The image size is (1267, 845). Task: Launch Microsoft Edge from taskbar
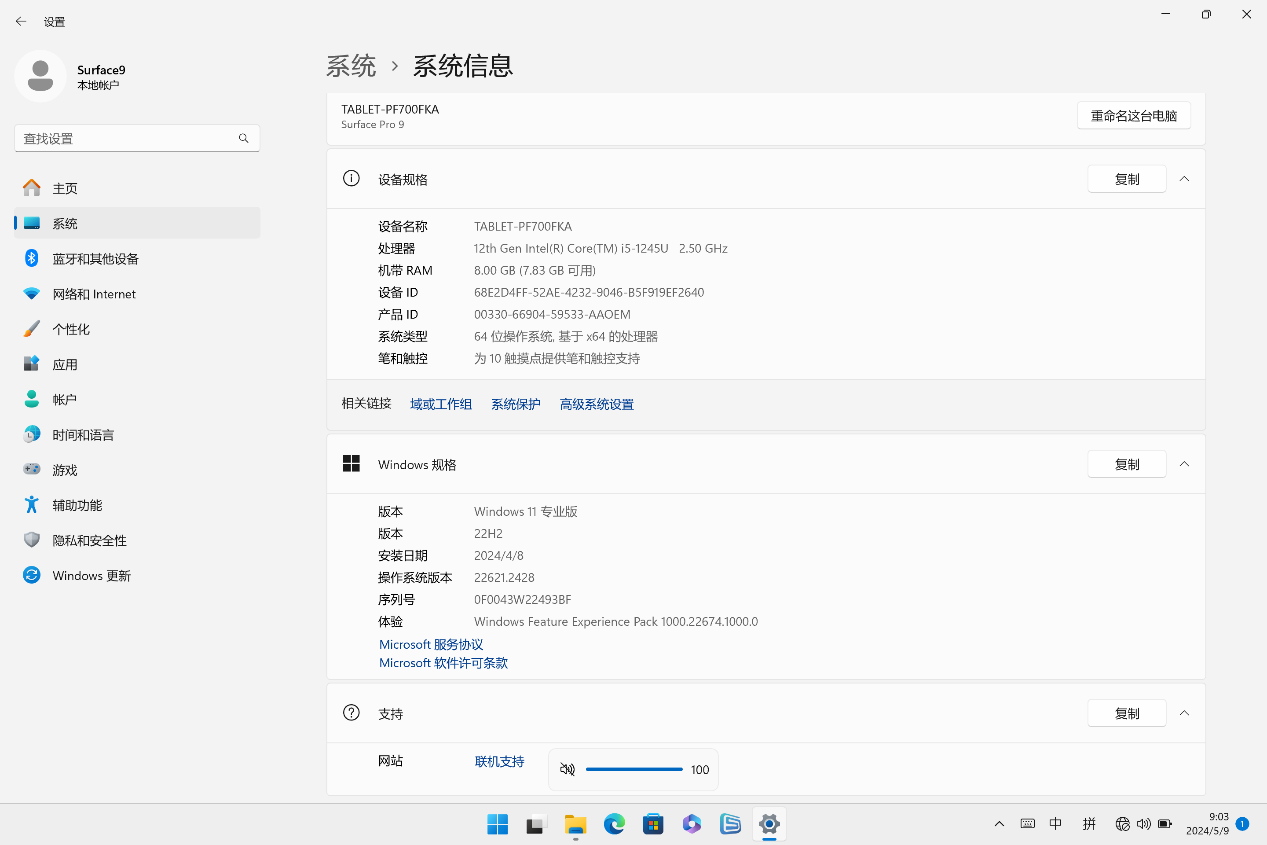[x=614, y=824]
